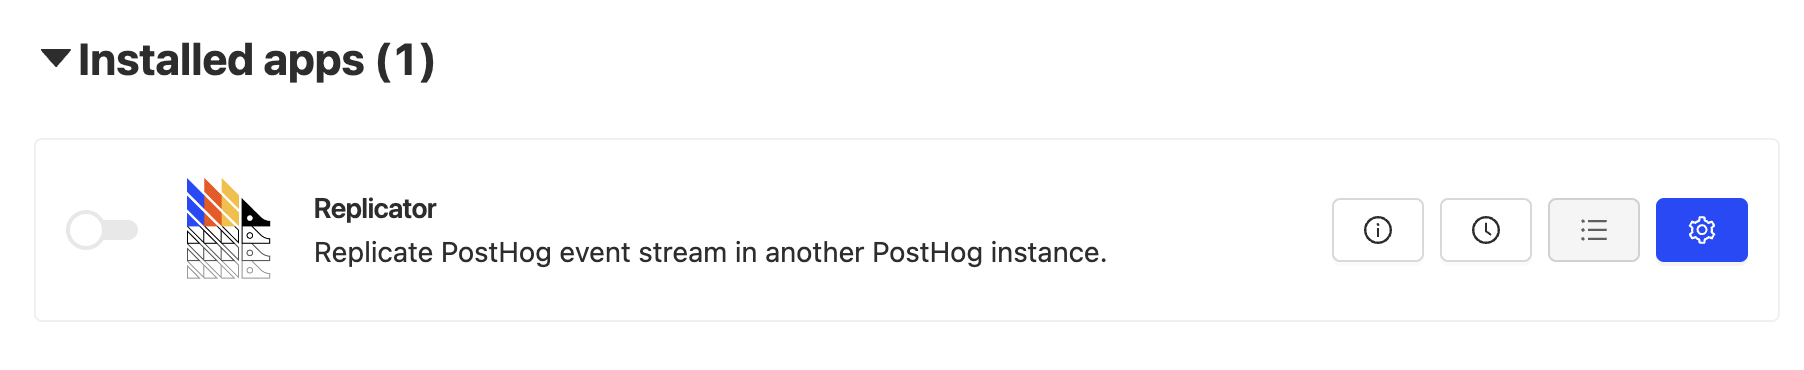Click the clock face icon button
The image size is (1804, 370).
click(1485, 230)
